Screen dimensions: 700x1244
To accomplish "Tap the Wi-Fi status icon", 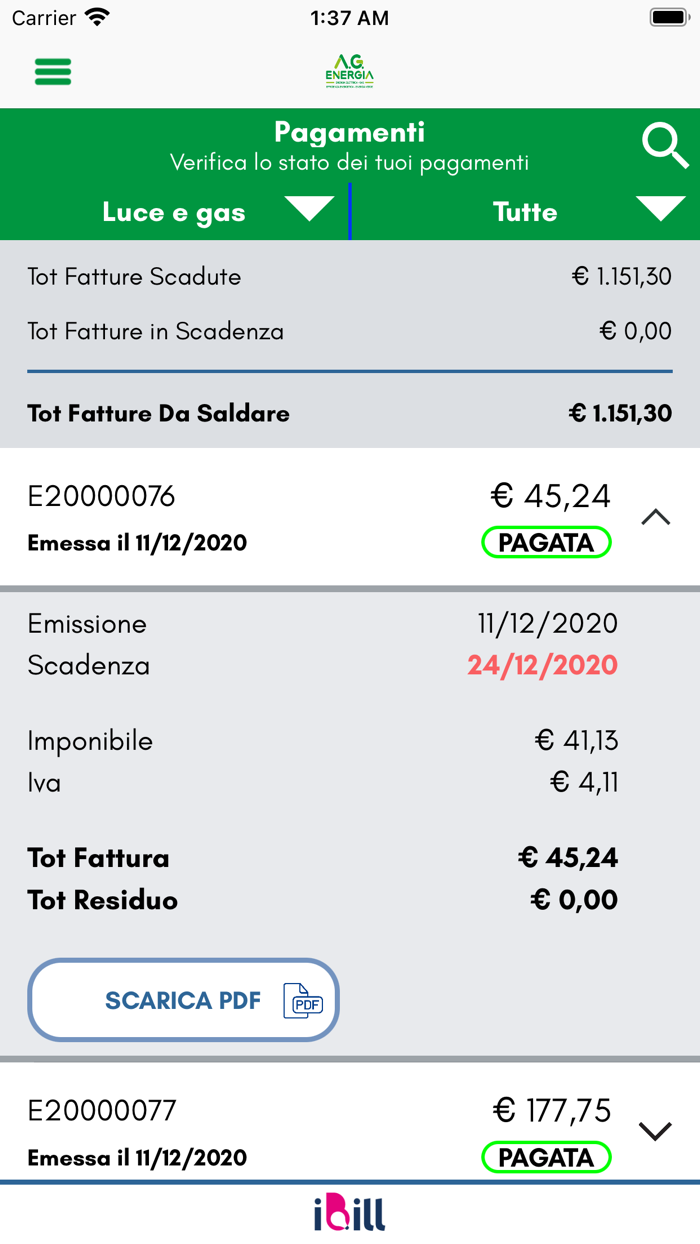I will pos(97,17).
